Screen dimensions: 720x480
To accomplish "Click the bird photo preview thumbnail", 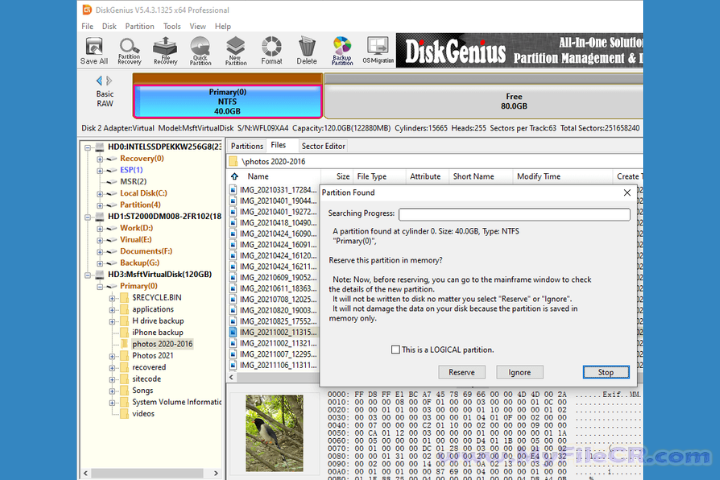I will tap(274, 433).
